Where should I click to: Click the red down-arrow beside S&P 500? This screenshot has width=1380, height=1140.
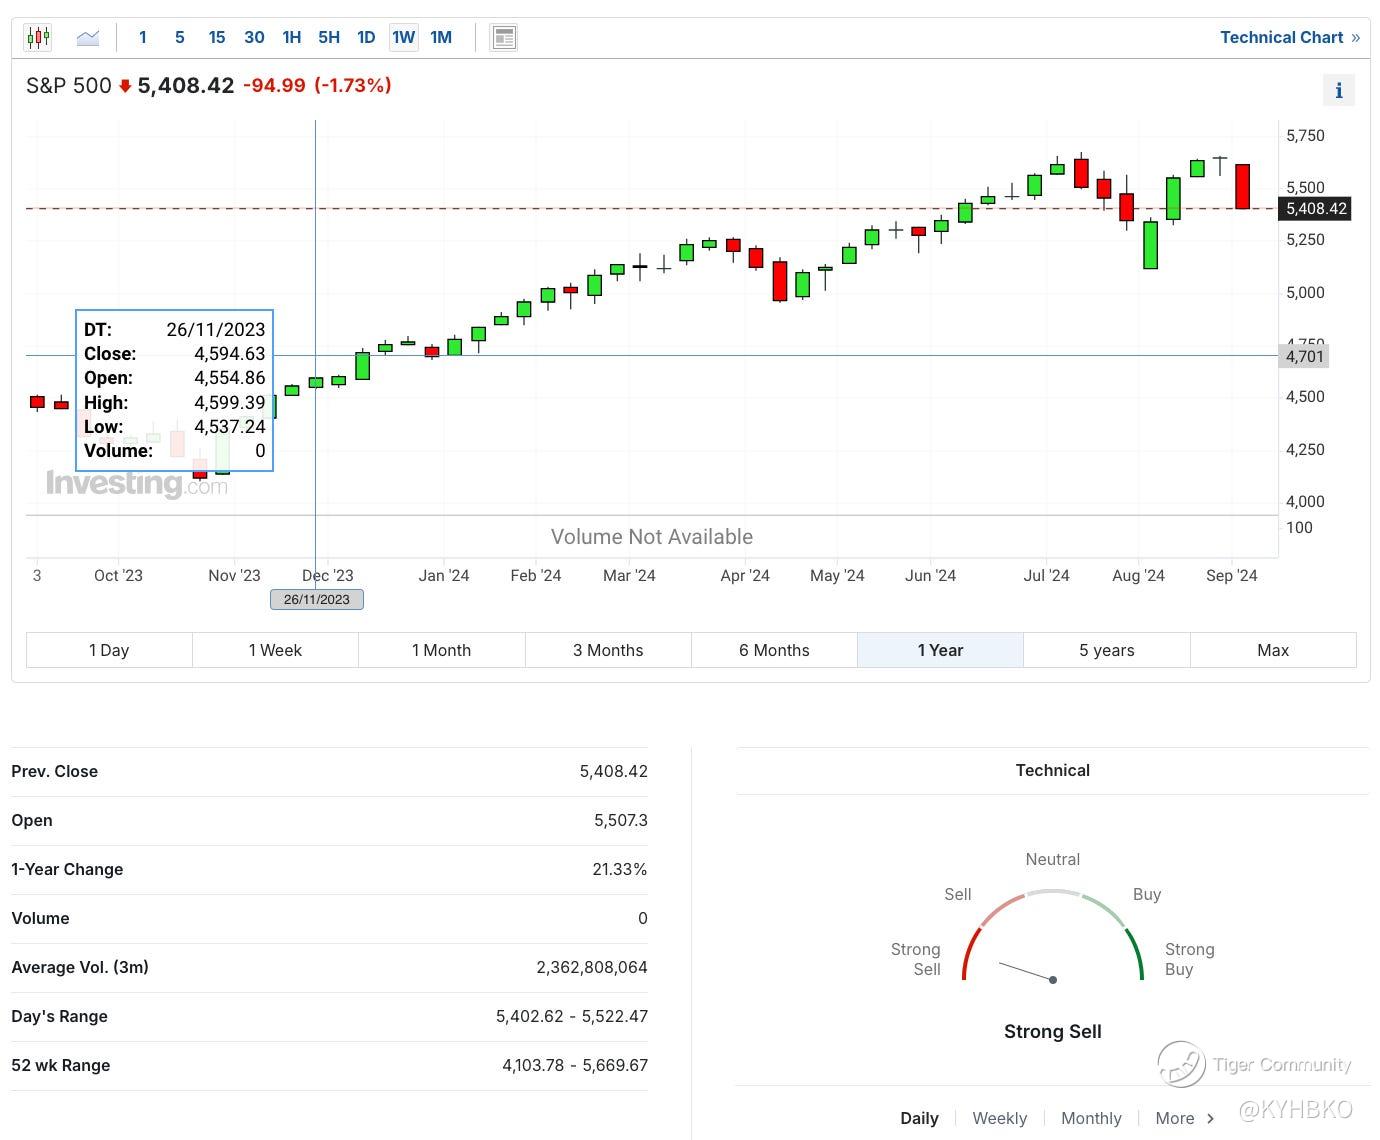125,86
